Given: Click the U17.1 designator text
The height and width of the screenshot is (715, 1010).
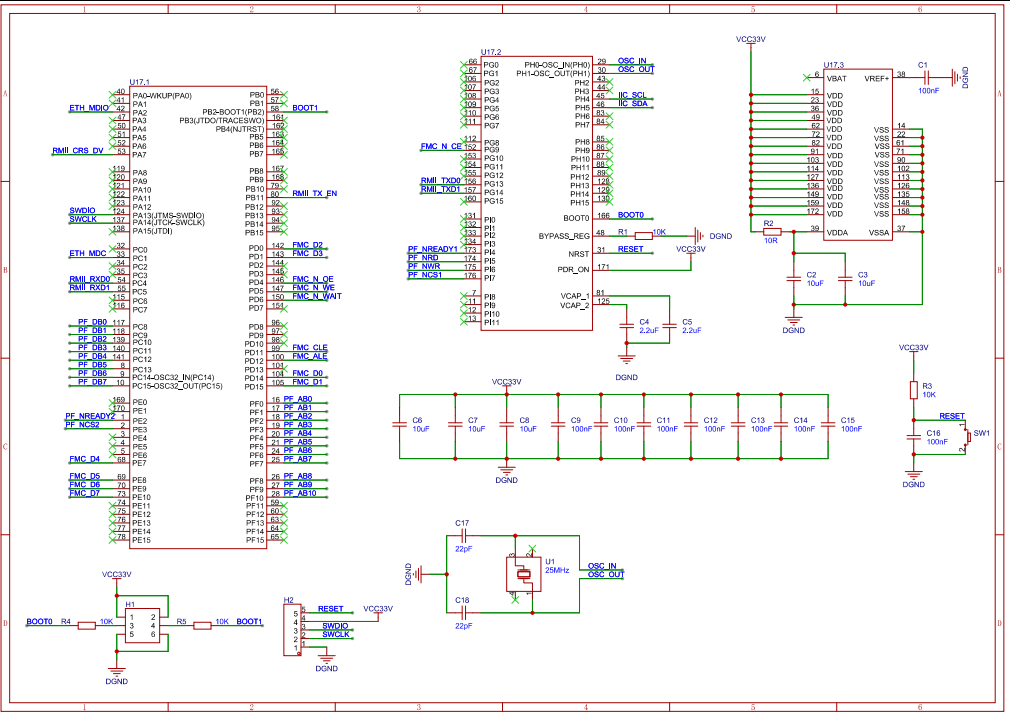Looking at the screenshot, I should [x=139, y=81].
